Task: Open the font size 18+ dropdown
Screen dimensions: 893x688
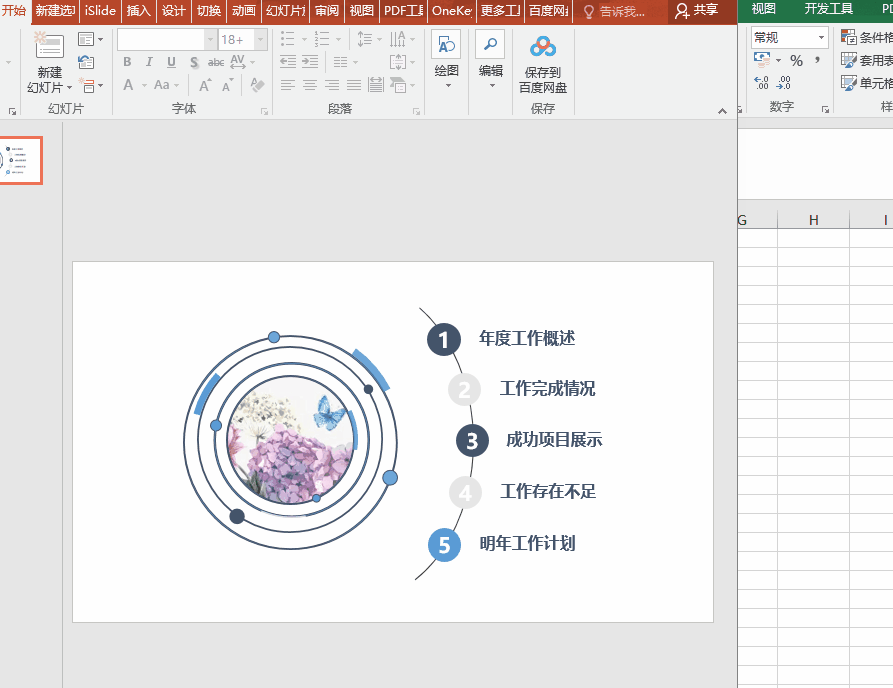Action: (x=260, y=39)
